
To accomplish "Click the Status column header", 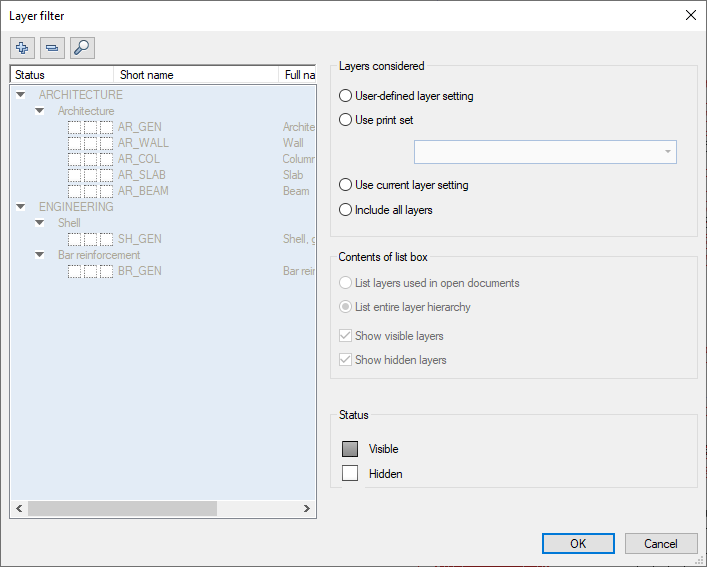I will (x=62, y=75).
